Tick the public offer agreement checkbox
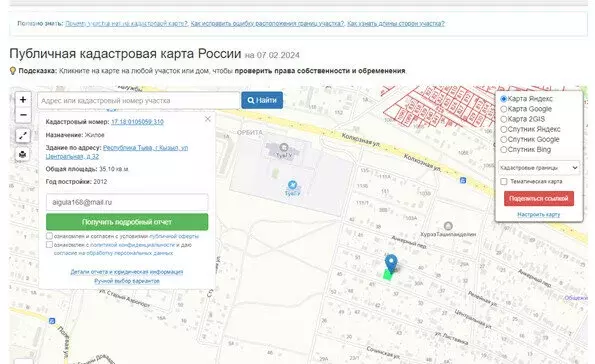The image size is (595, 364). [x=49, y=236]
